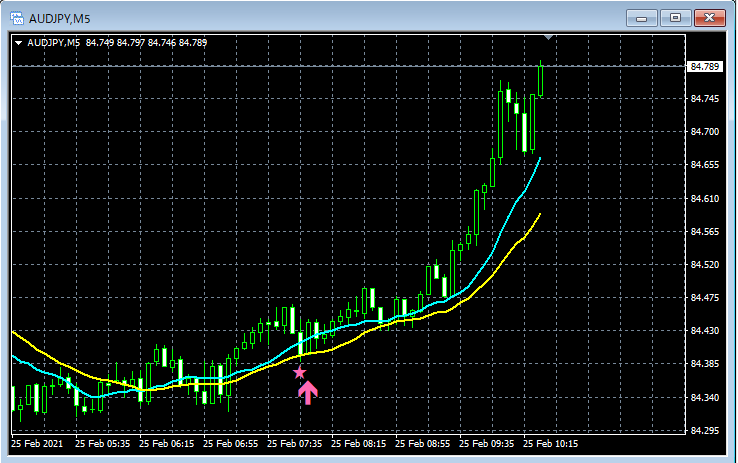Click the 84.610 price axis label
This screenshot has height=463, width=738.
tap(705, 199)
